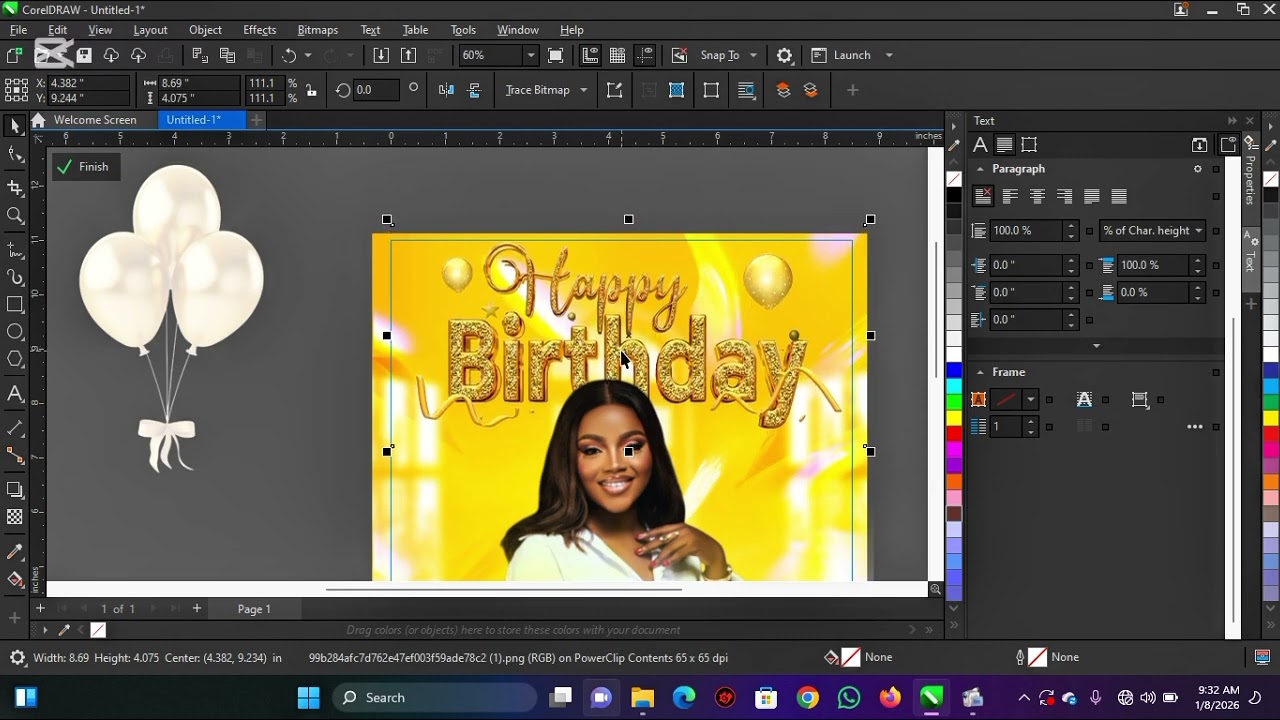Select the Transparency checkerboard tool
Image resolution: width=1280 pixels, height=720 pixels.
(15, 517)
